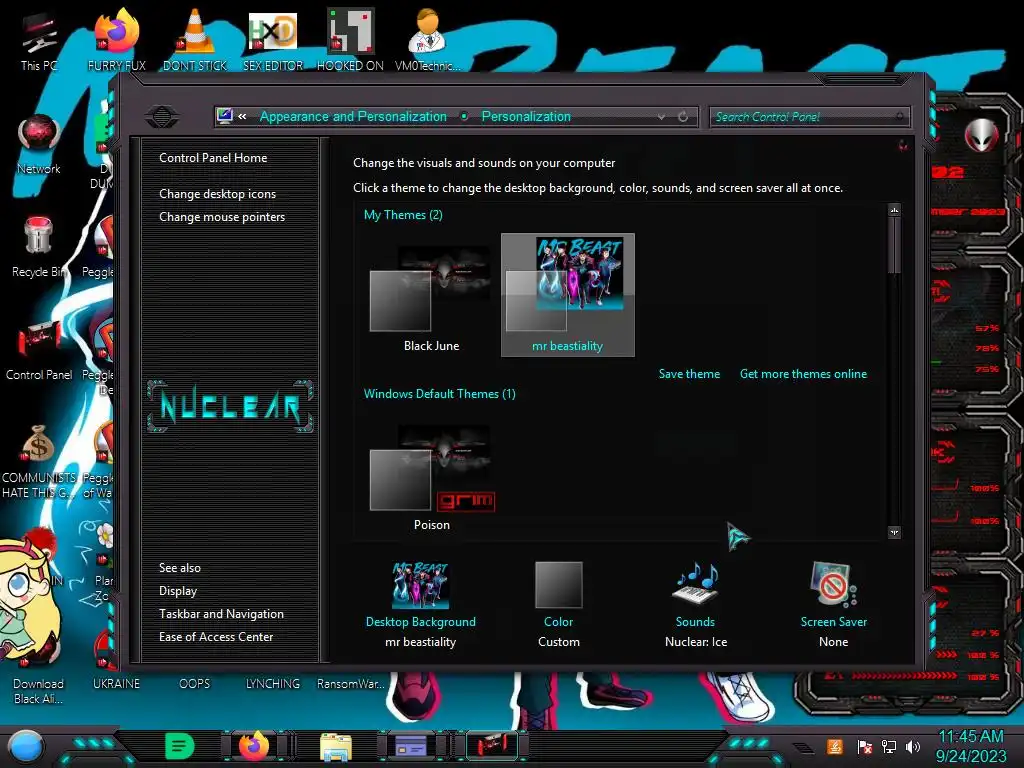1024x768 pixels.
Task: Click Change desktop icons link
Action: click(217, 194)
